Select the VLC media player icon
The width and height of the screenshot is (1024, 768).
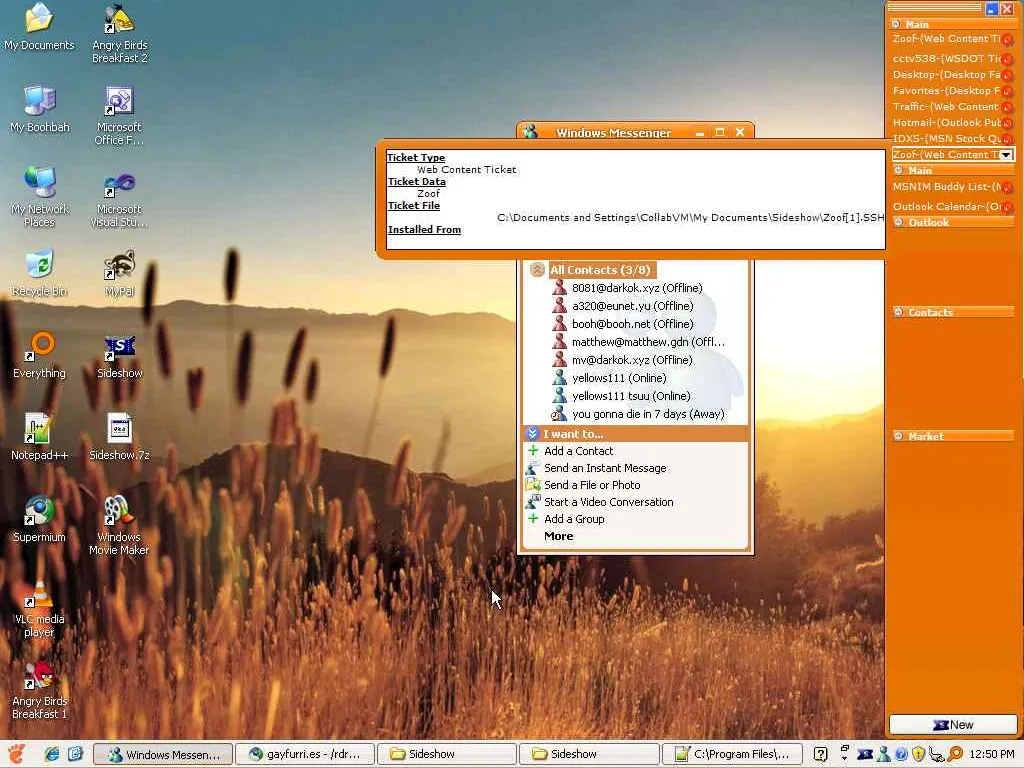point(39,609)
